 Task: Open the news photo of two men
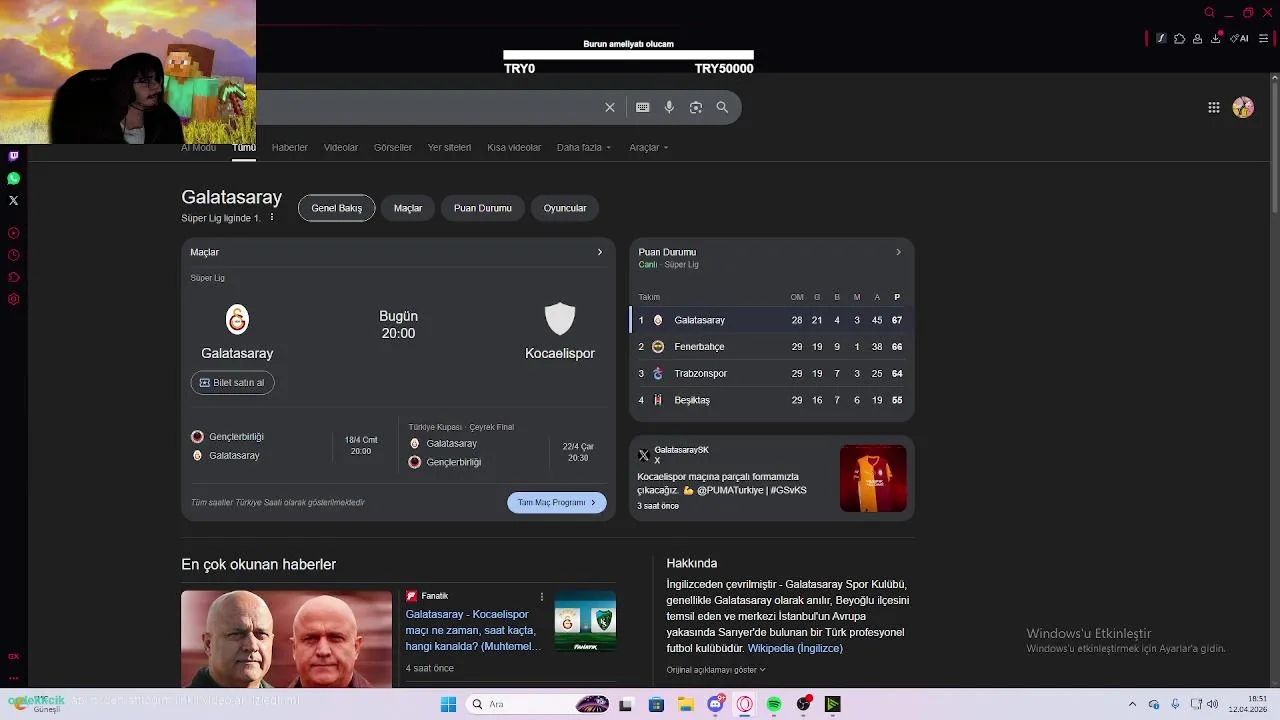[286, 638]
